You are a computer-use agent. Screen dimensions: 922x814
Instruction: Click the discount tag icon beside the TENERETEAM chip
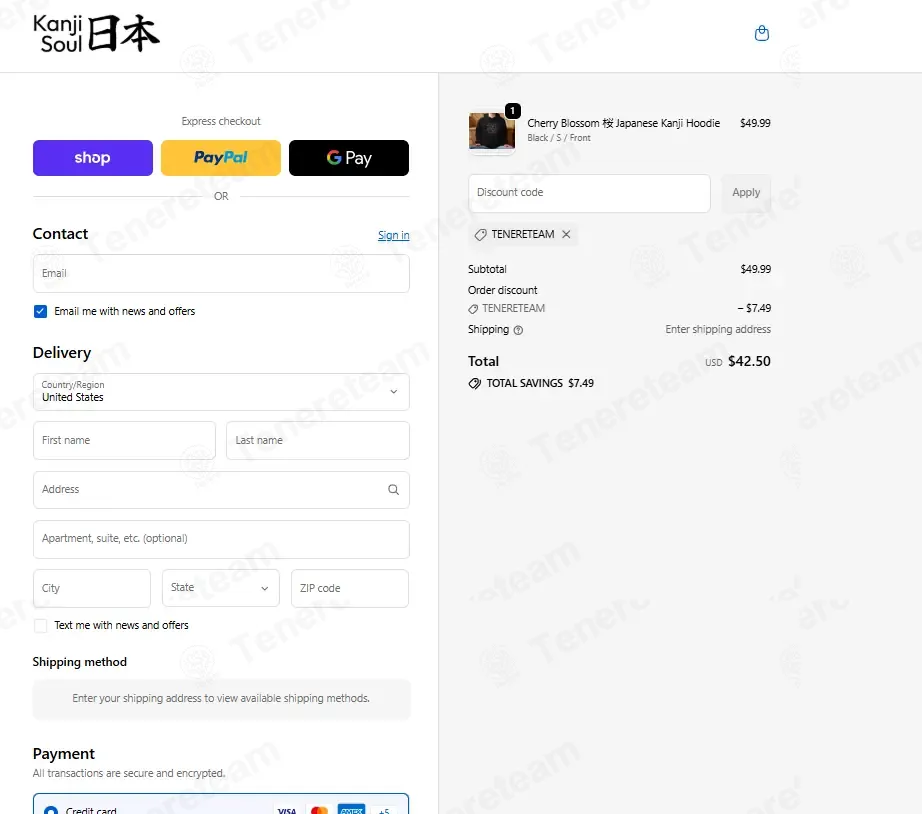click(x=480, y=235)
